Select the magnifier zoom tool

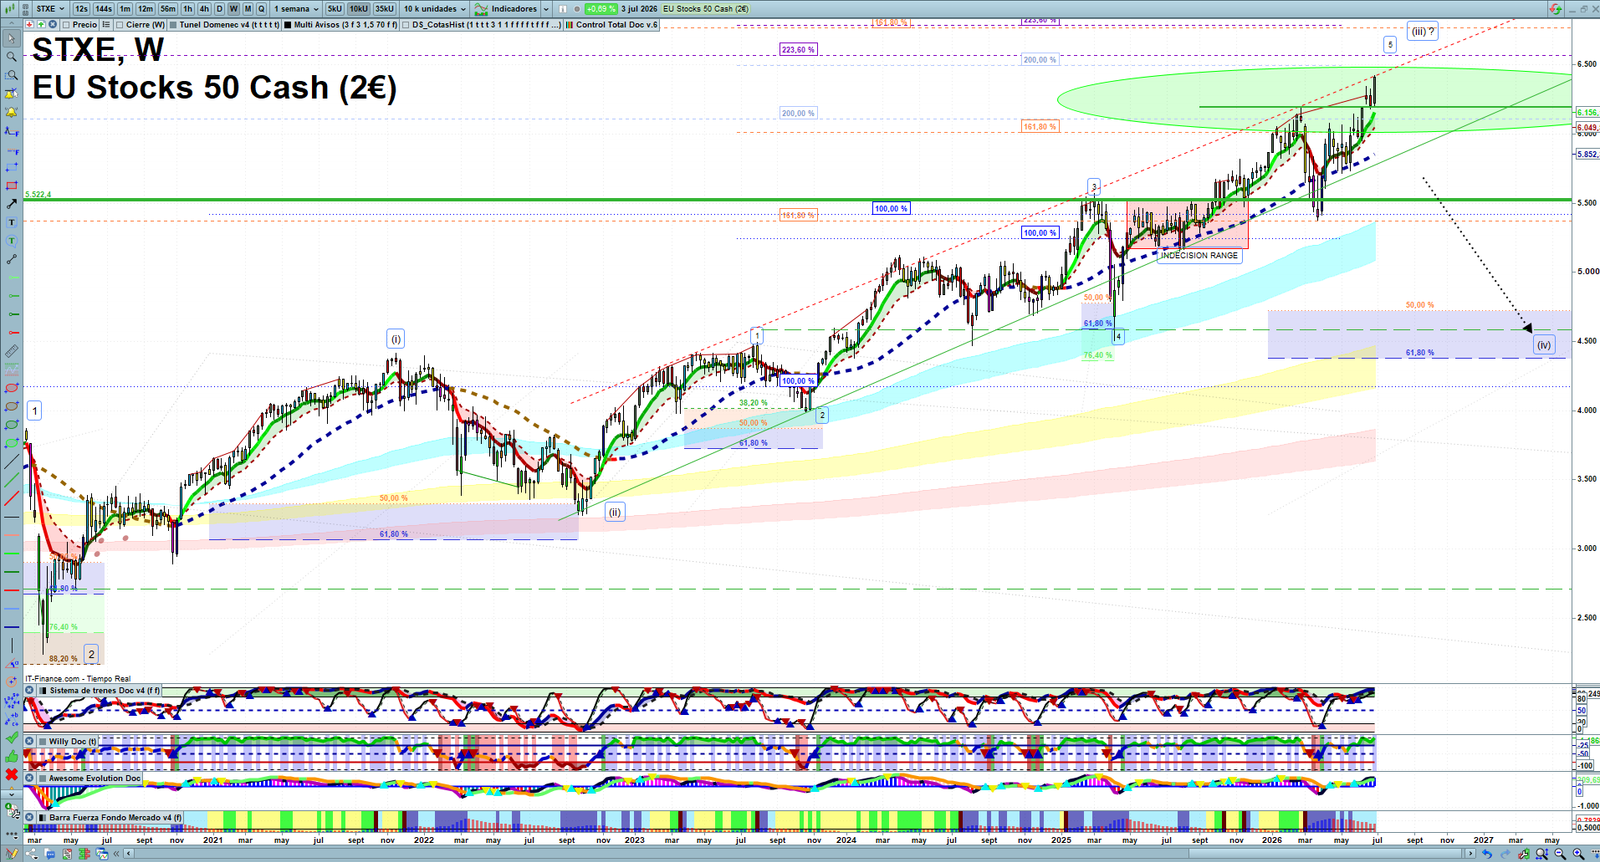click(11, 57)
